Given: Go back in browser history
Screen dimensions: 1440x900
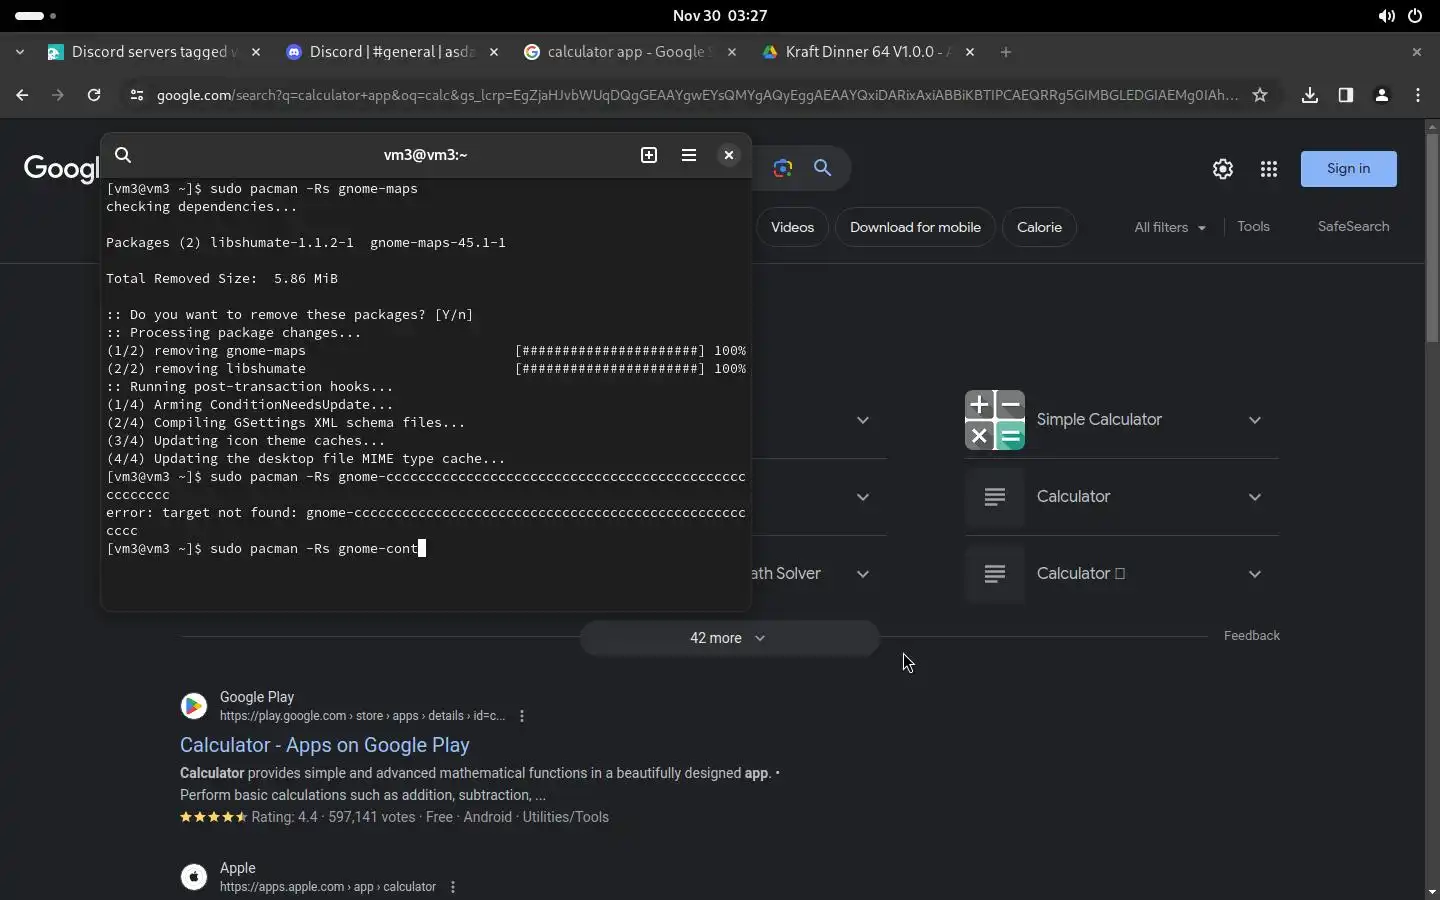Looking at the screenshot, I should [22, 95].
